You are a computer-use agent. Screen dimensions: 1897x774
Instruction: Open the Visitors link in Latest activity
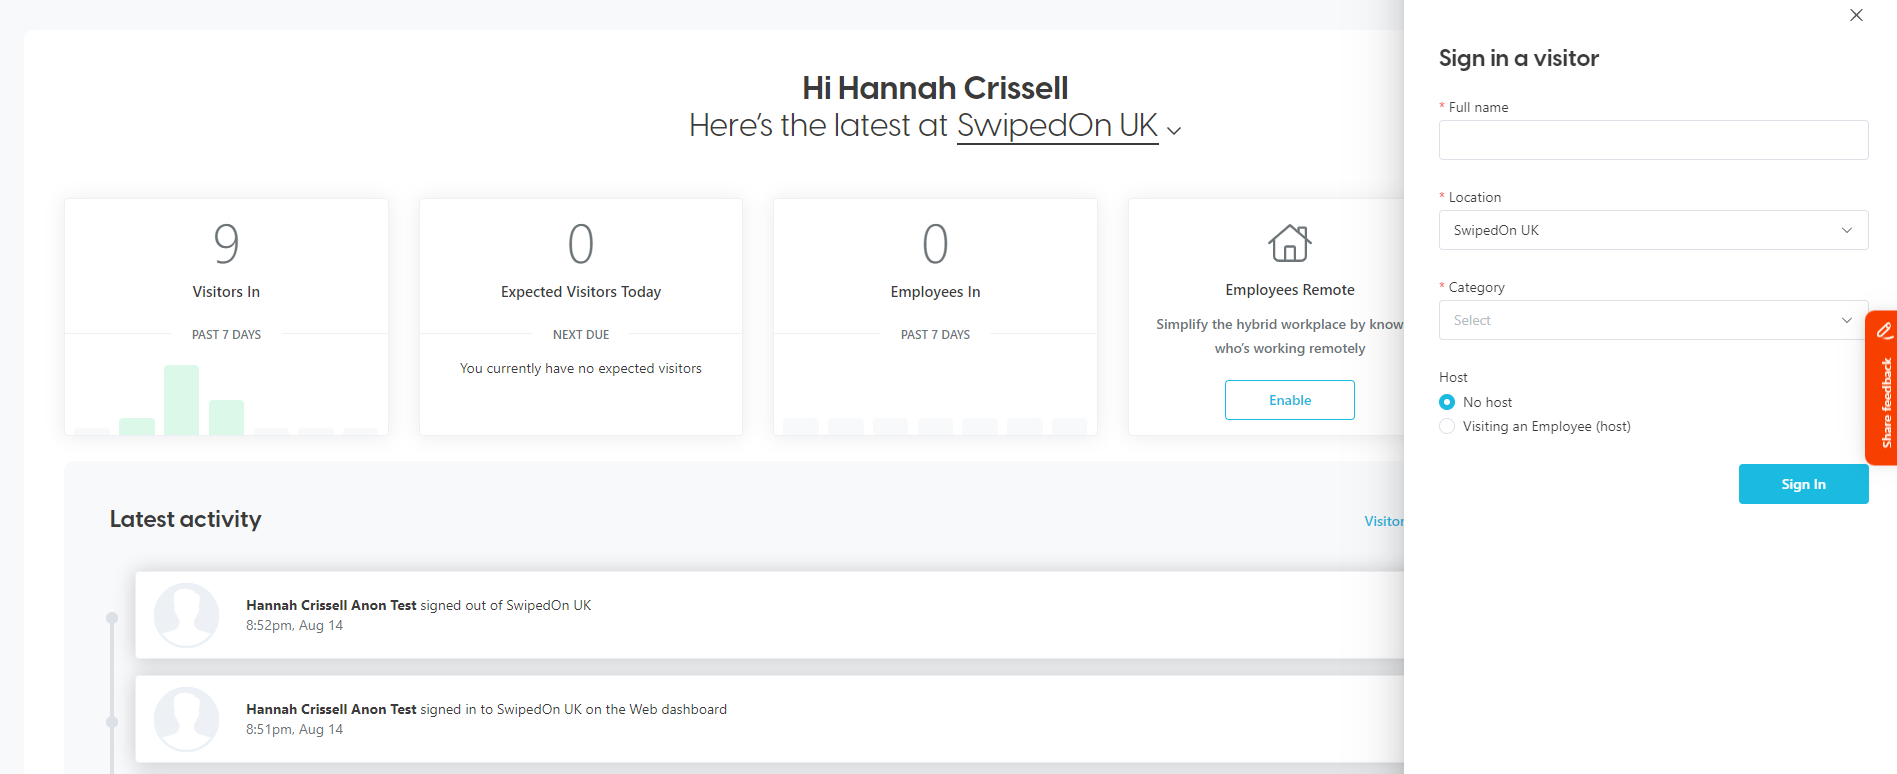pos(1384,521)
